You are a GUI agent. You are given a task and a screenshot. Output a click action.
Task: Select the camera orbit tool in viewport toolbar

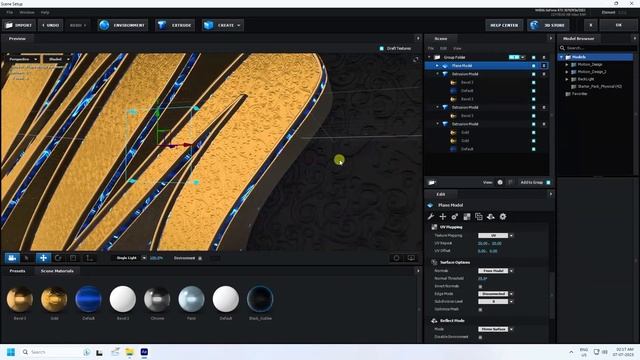pyautogui.click(x=12, y=258)
